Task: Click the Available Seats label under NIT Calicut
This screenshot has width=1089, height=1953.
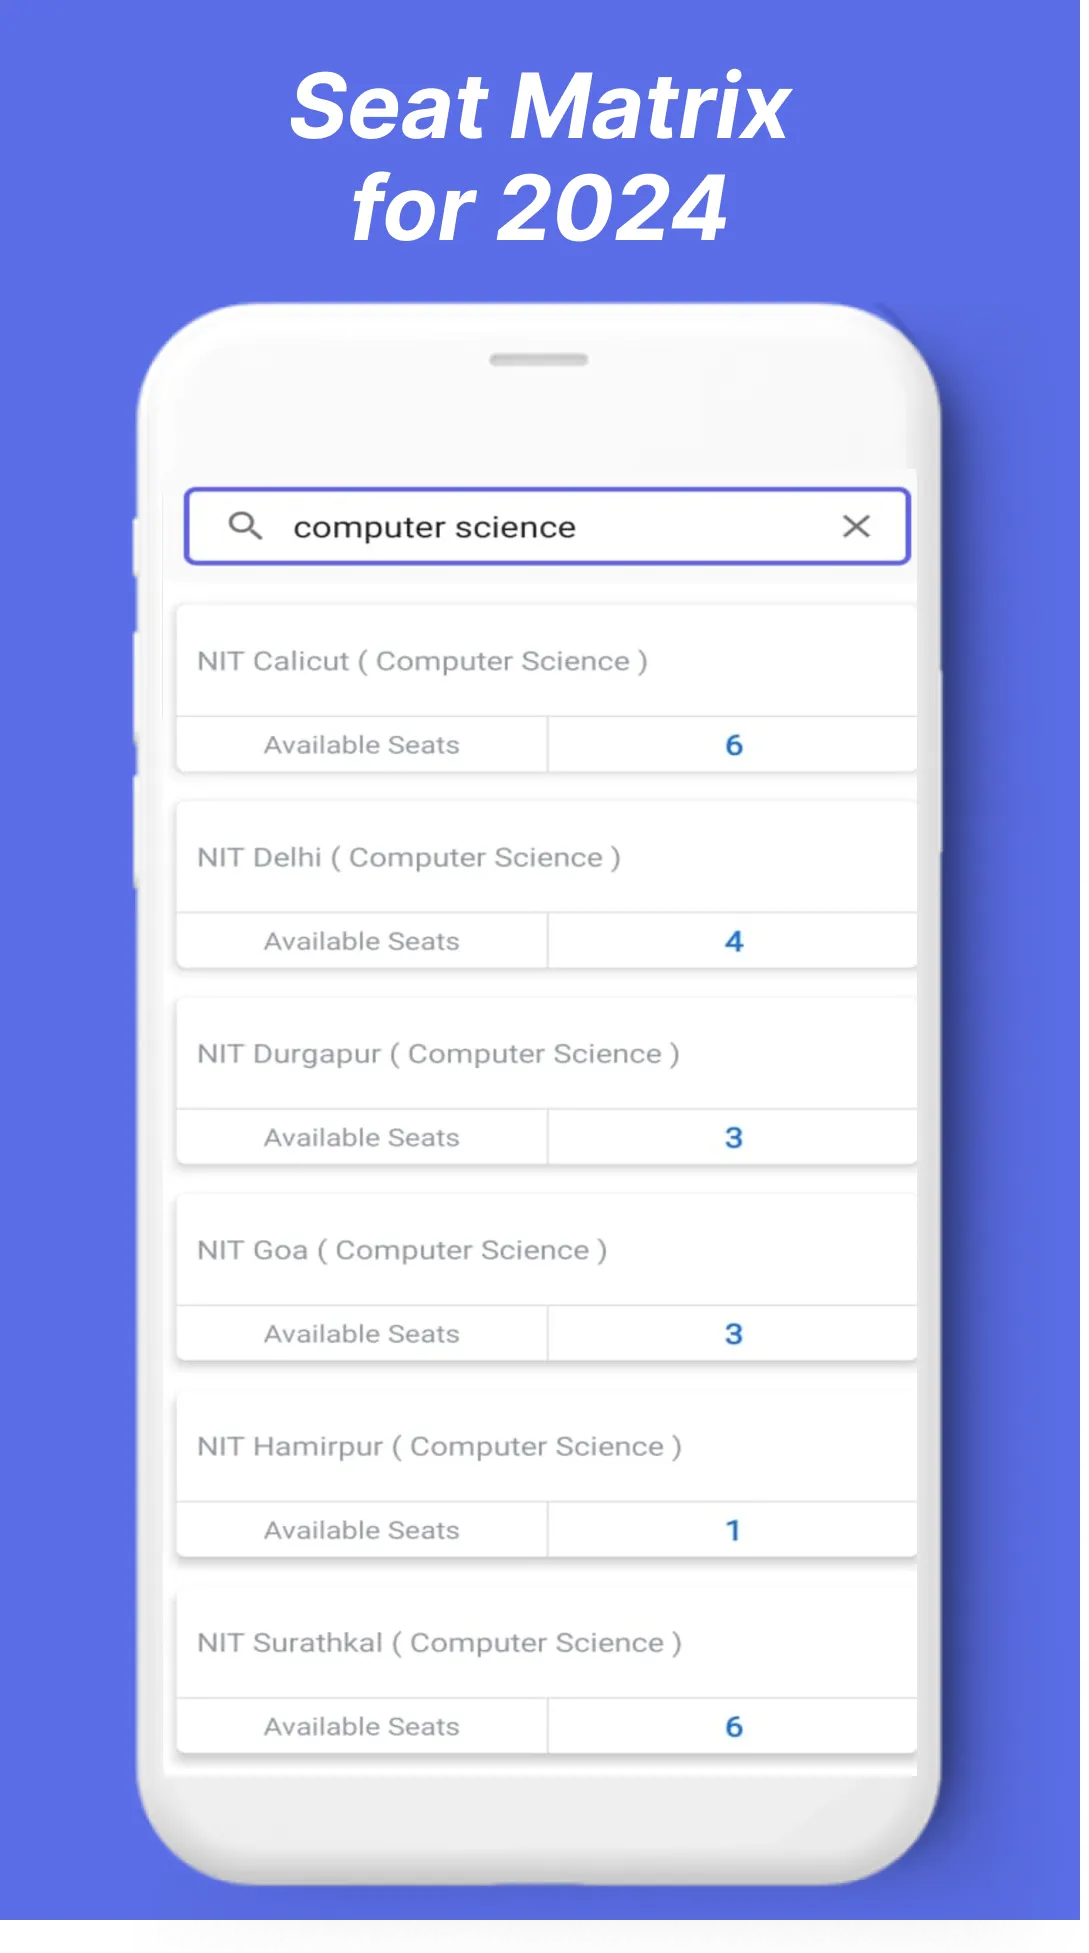Action: pos(361,744)
